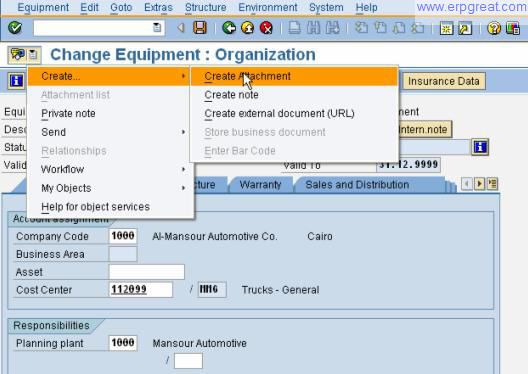Click the Create New Session icon
Screen dimensions: 528x374
click(x=446, y=29)
